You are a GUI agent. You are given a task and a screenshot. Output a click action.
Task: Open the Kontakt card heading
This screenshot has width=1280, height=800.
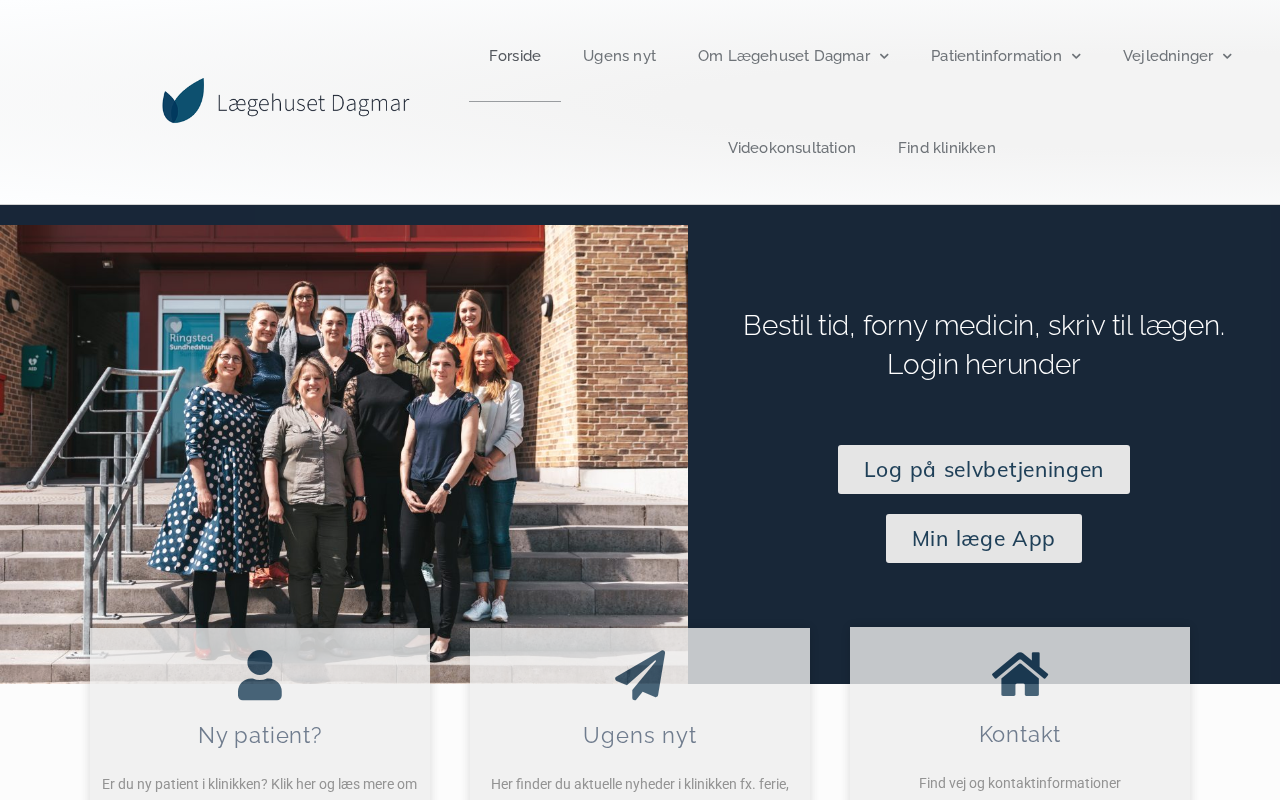point(1020,734)
